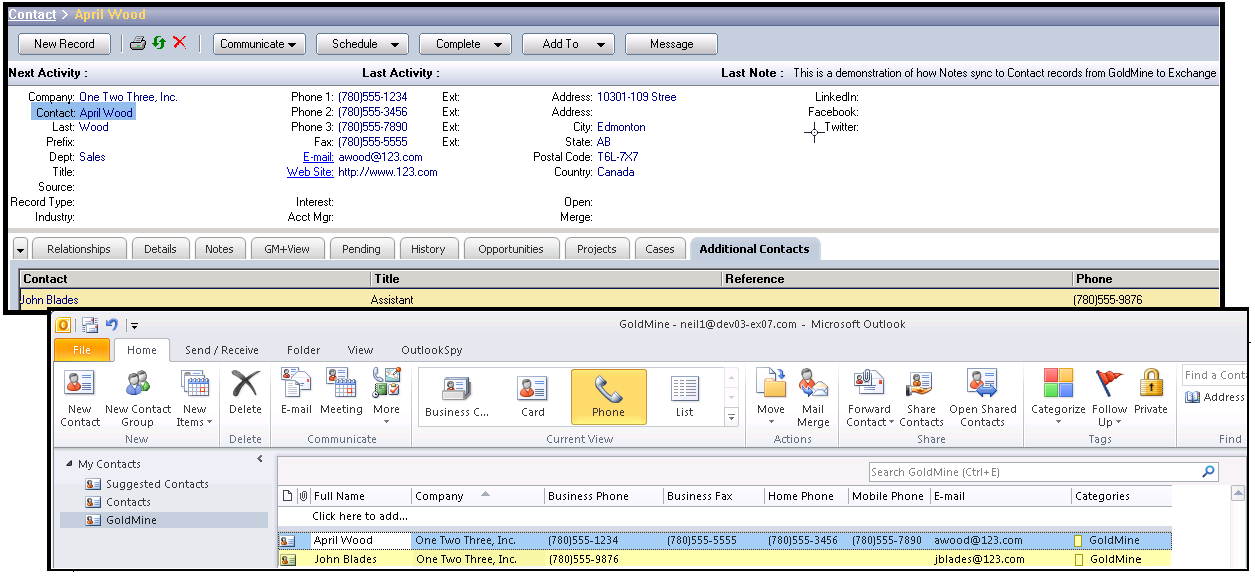Open the Add To dropdown button
The image size is (1255, 578).
click(569, 44)
